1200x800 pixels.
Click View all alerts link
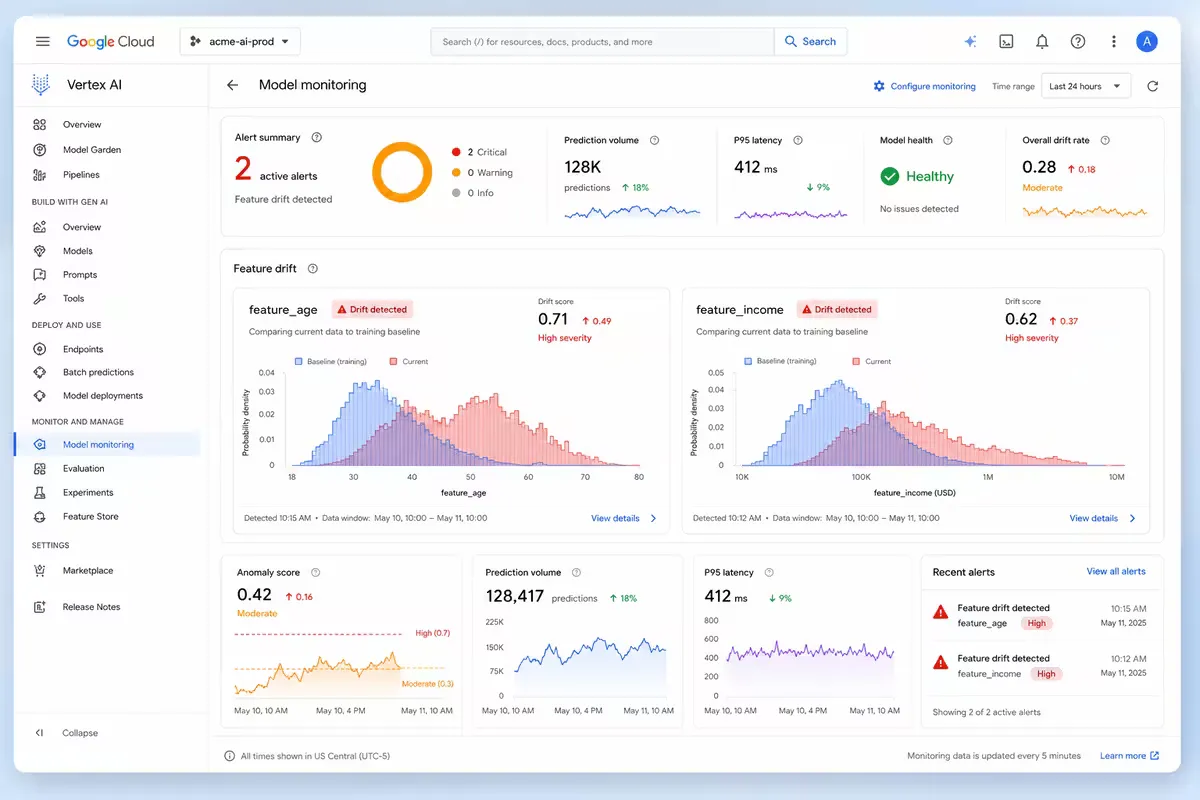click(x=1116, y=571)
